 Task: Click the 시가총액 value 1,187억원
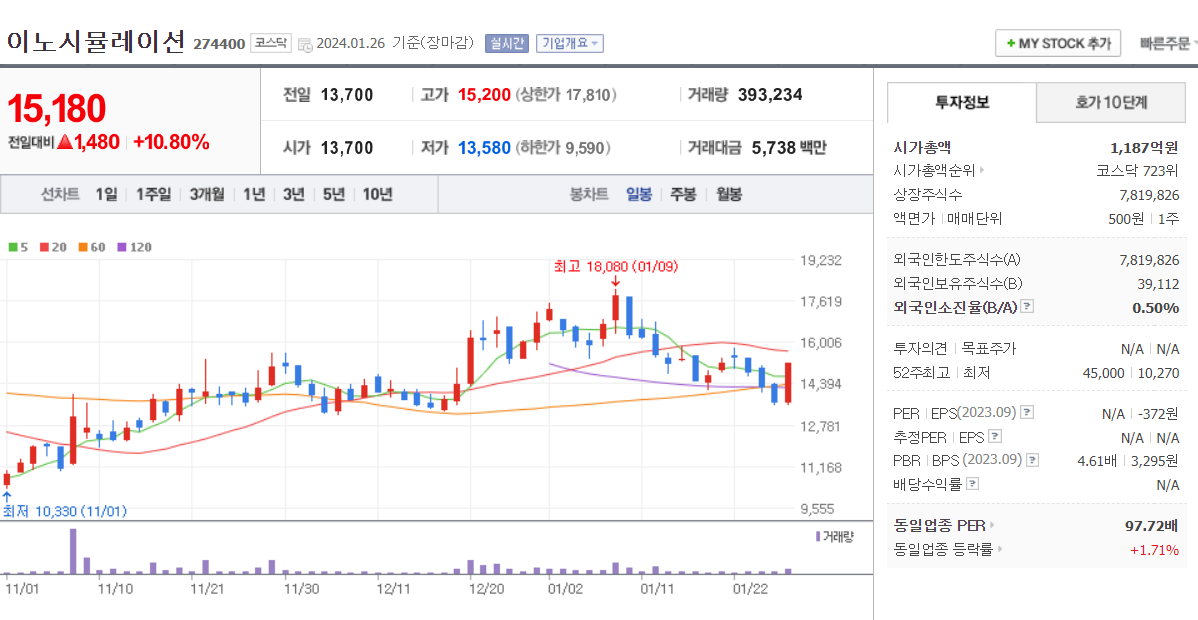point(1145,147)
